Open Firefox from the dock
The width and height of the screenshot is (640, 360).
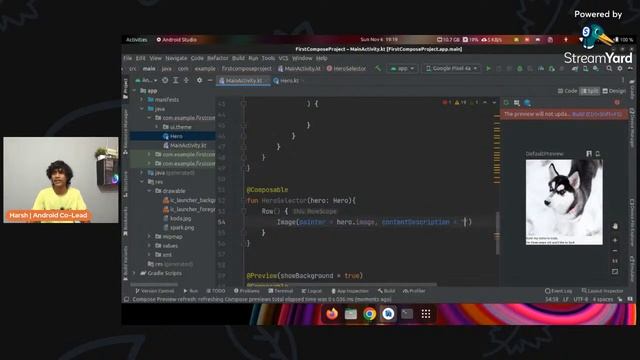coord(332,313)
